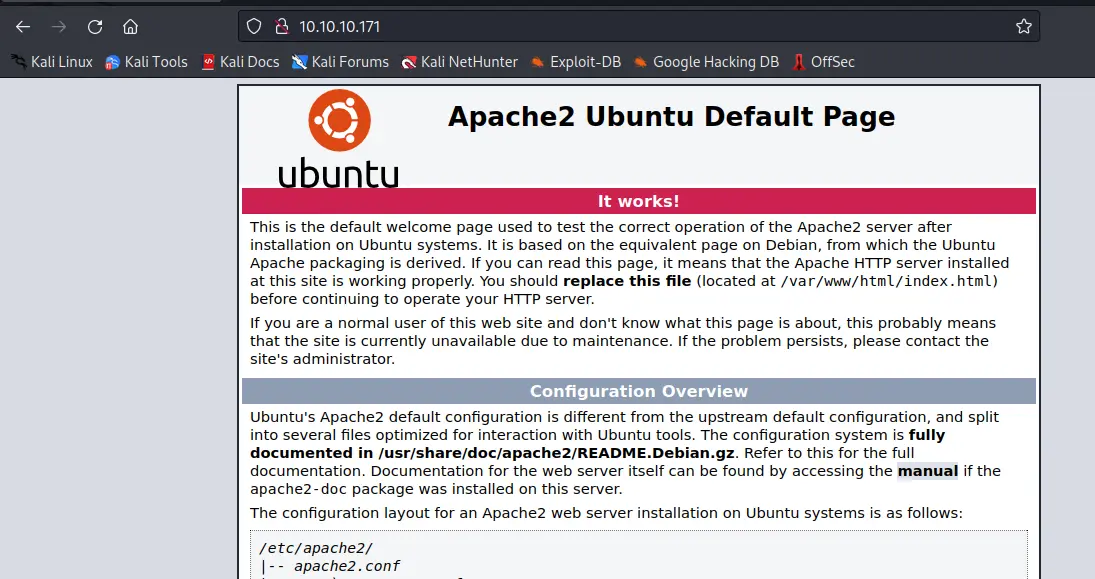1095x579 pixels.
Task: Click the Apache2 Ubuntu Default Page heading
Action: click(x=671, y=117)
